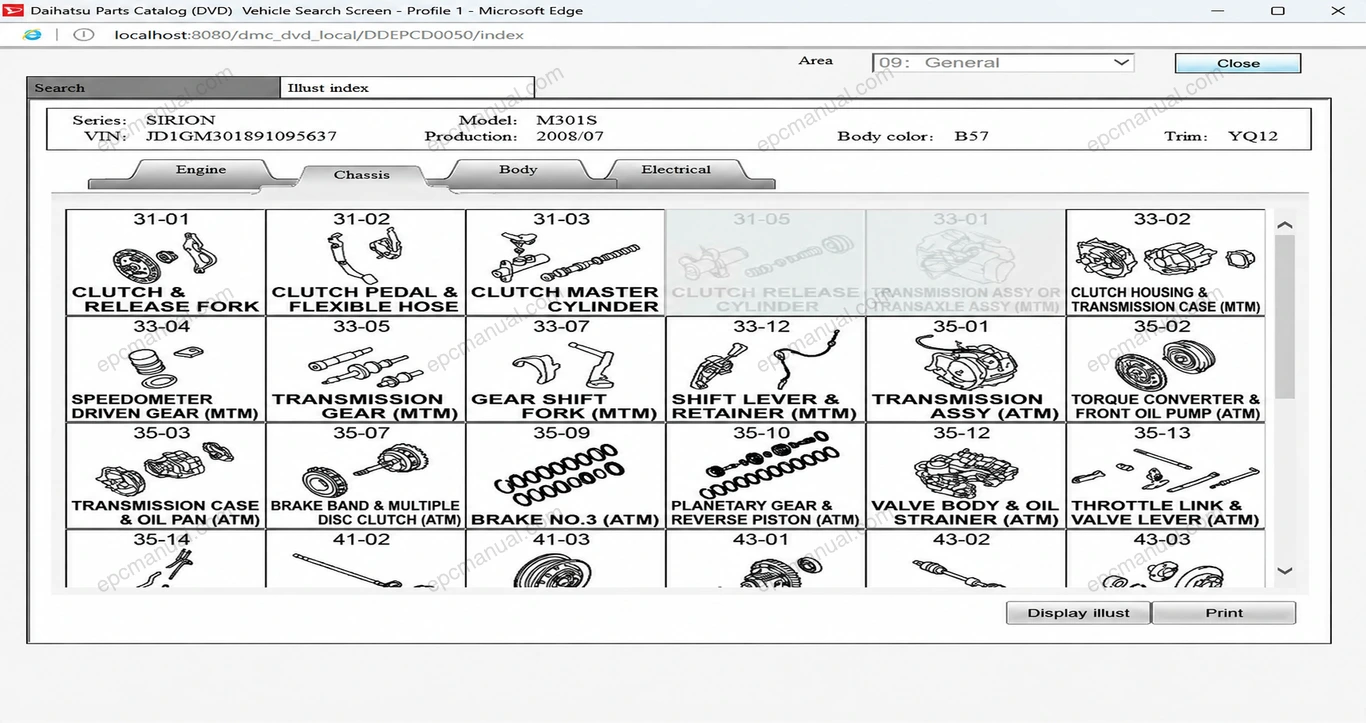Click the scroll up arrow of illustration list
Viewport: 1366px width, 723px height.
click(1285, 225)
